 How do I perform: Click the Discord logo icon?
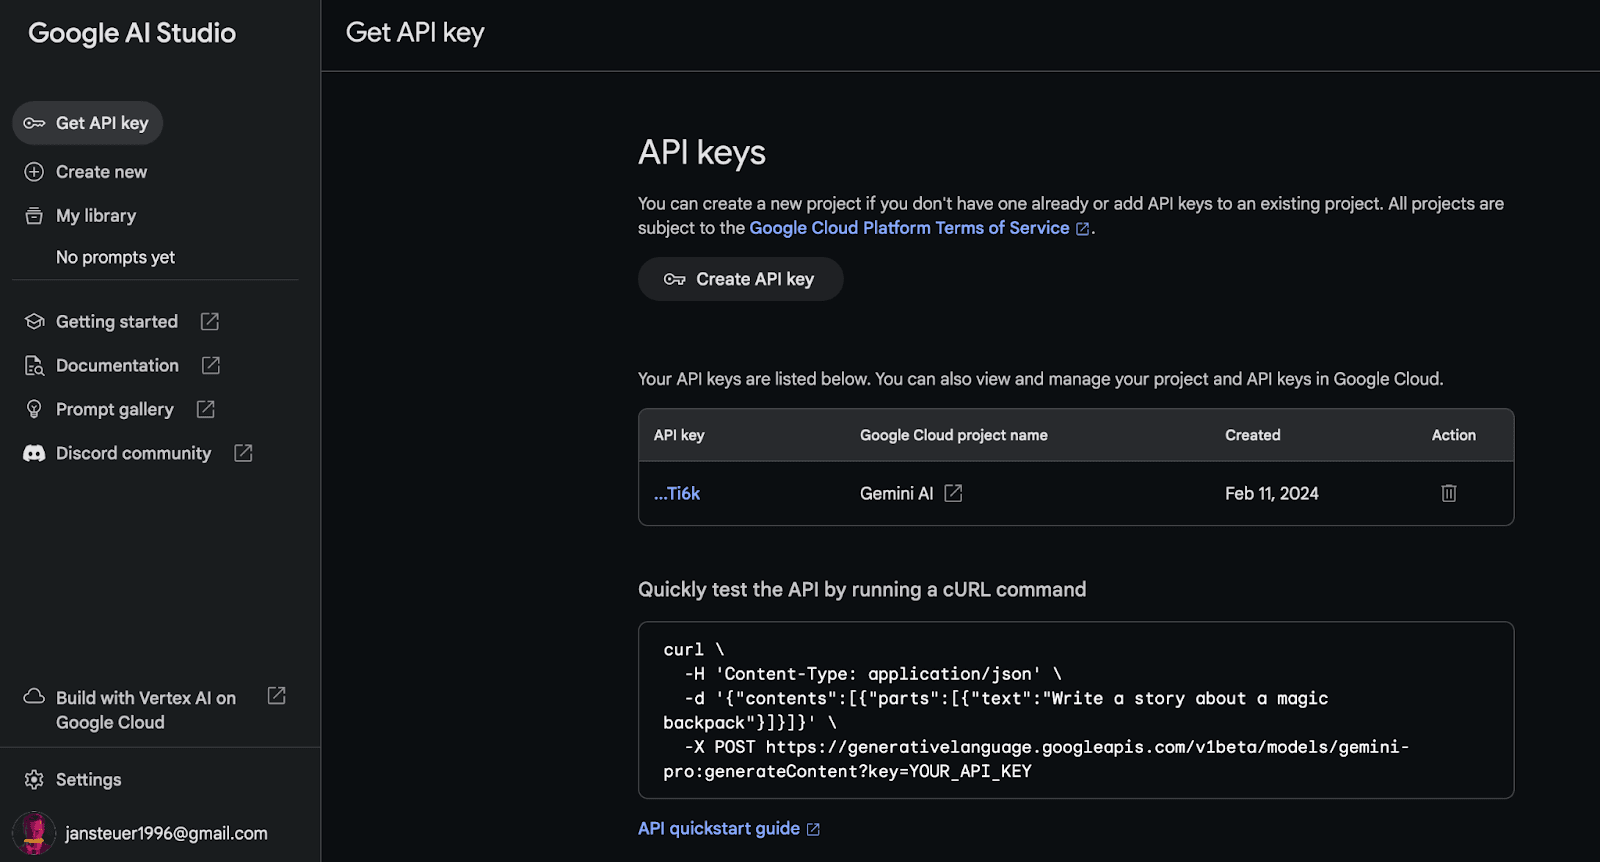click(34, 454)
